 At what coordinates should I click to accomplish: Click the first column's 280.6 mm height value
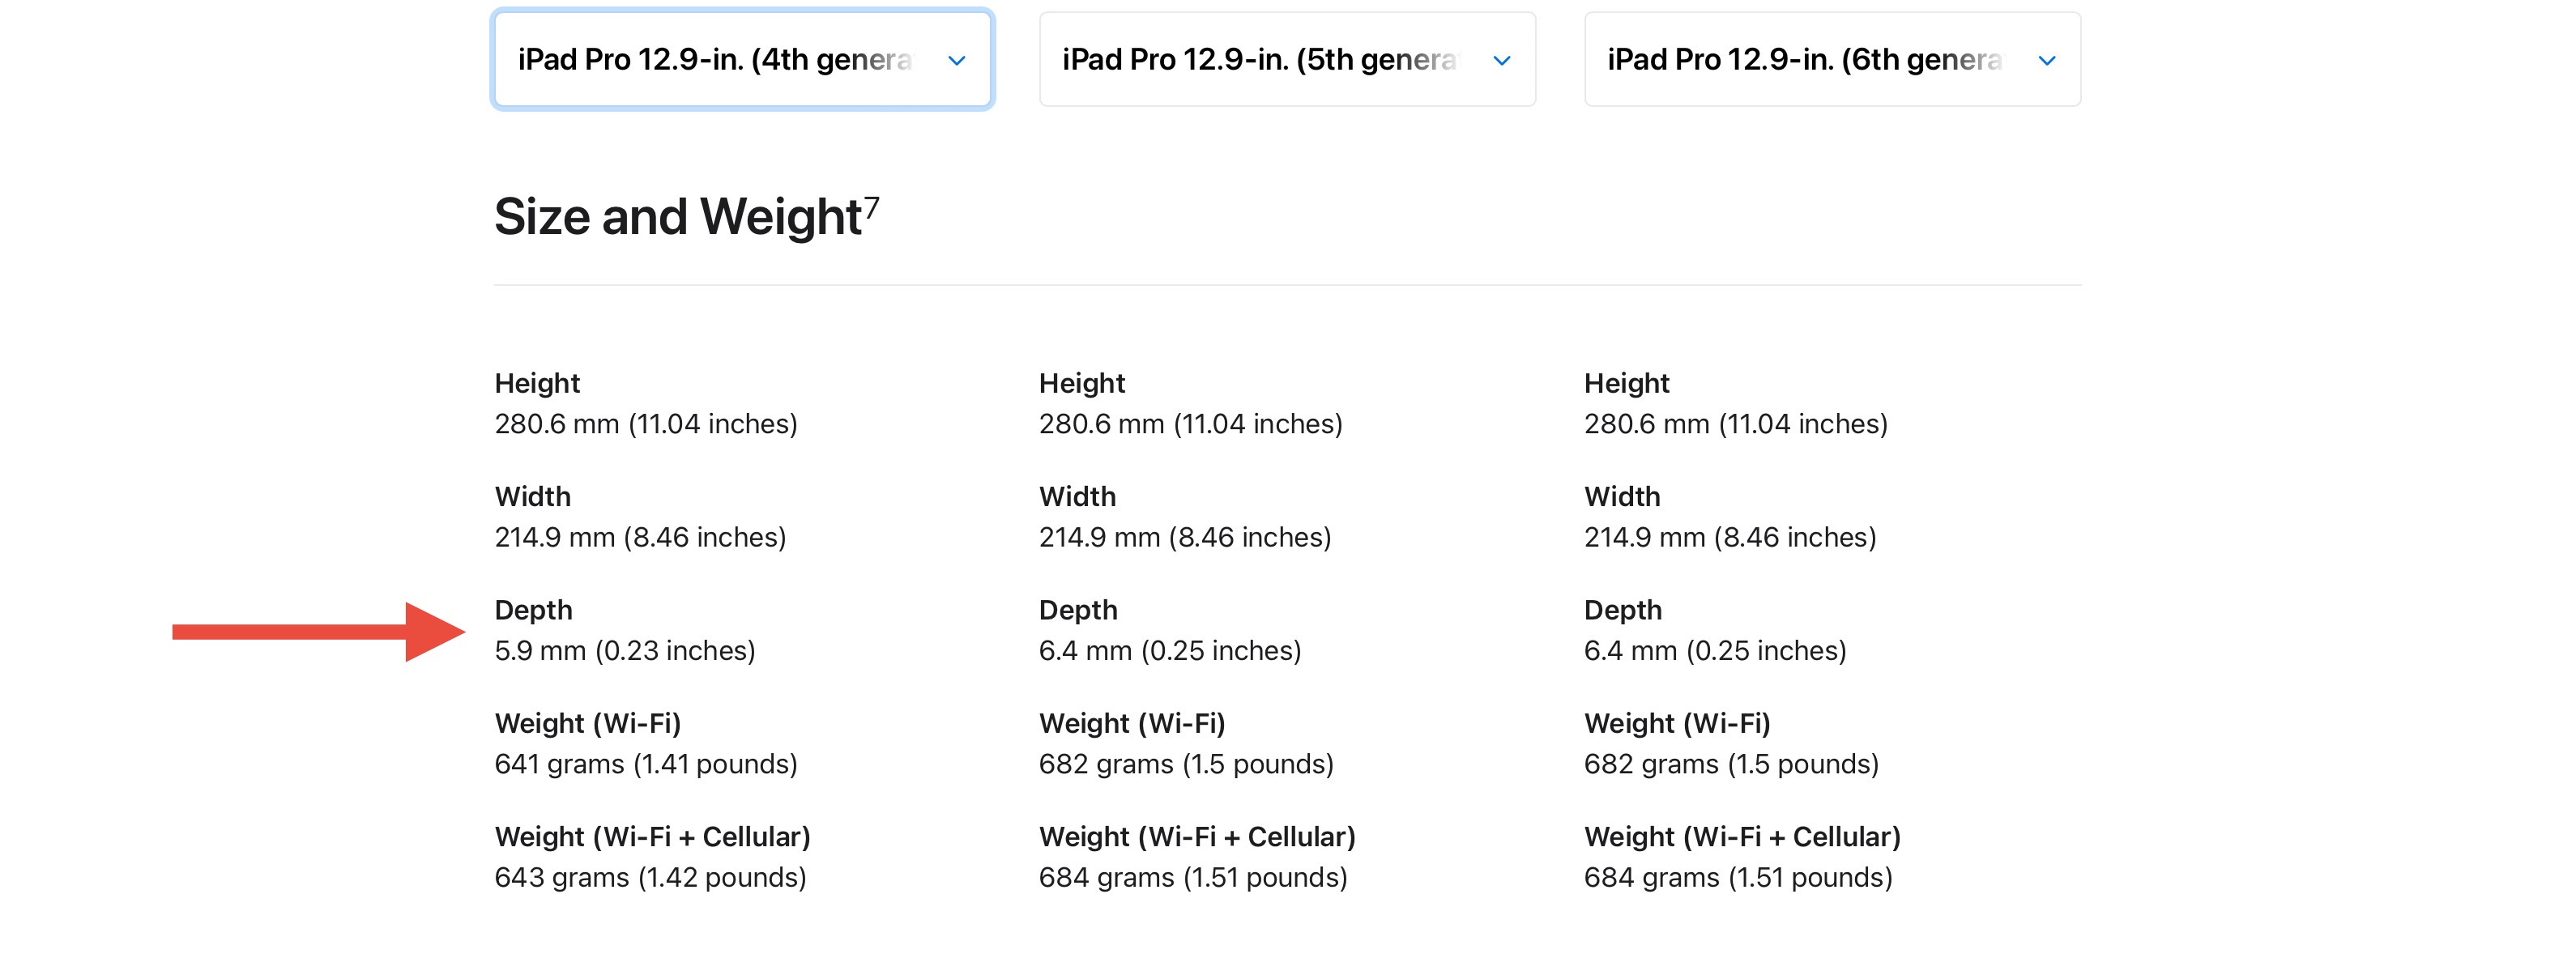[646, 424]
